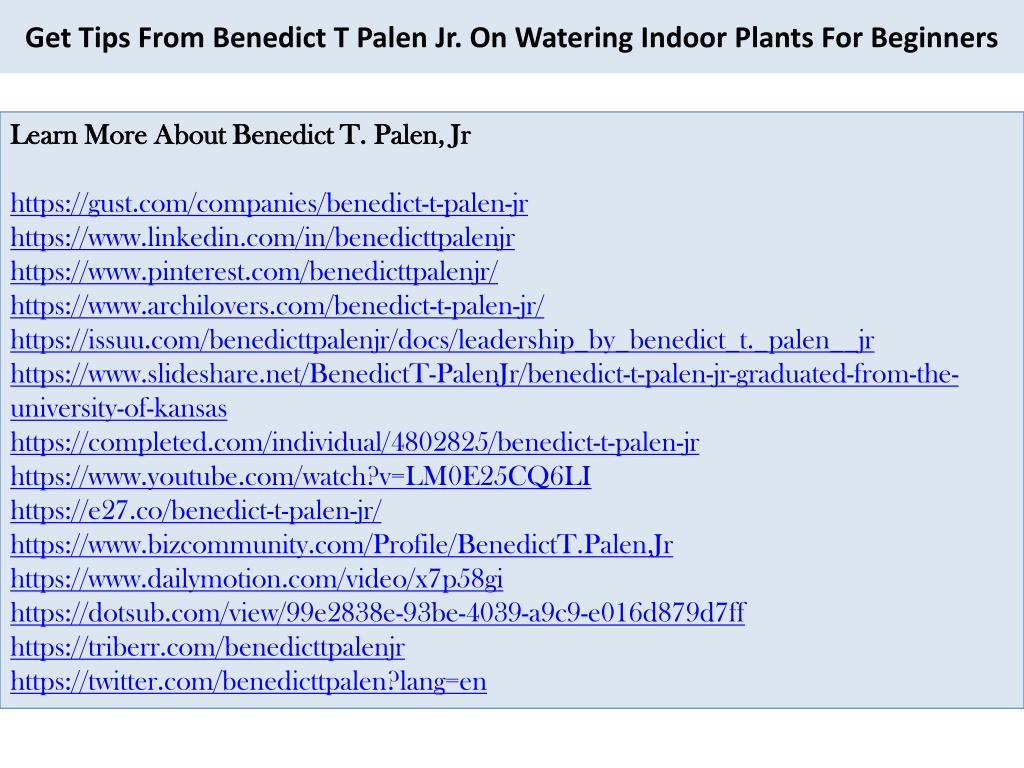Open the dailymotion.com video x7p58gi link
Image resolution: width=1024 pixels, height=768 pixels.
[257, 579]
